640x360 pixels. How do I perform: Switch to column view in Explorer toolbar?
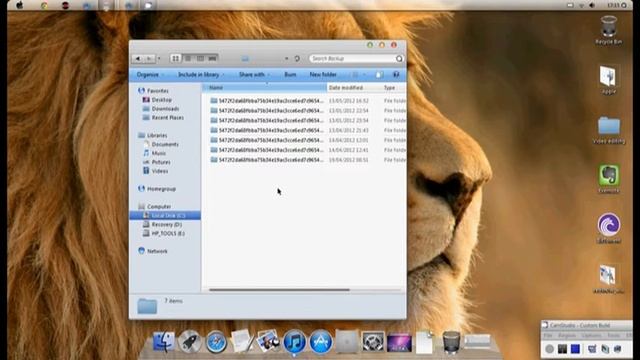[200, 59]
